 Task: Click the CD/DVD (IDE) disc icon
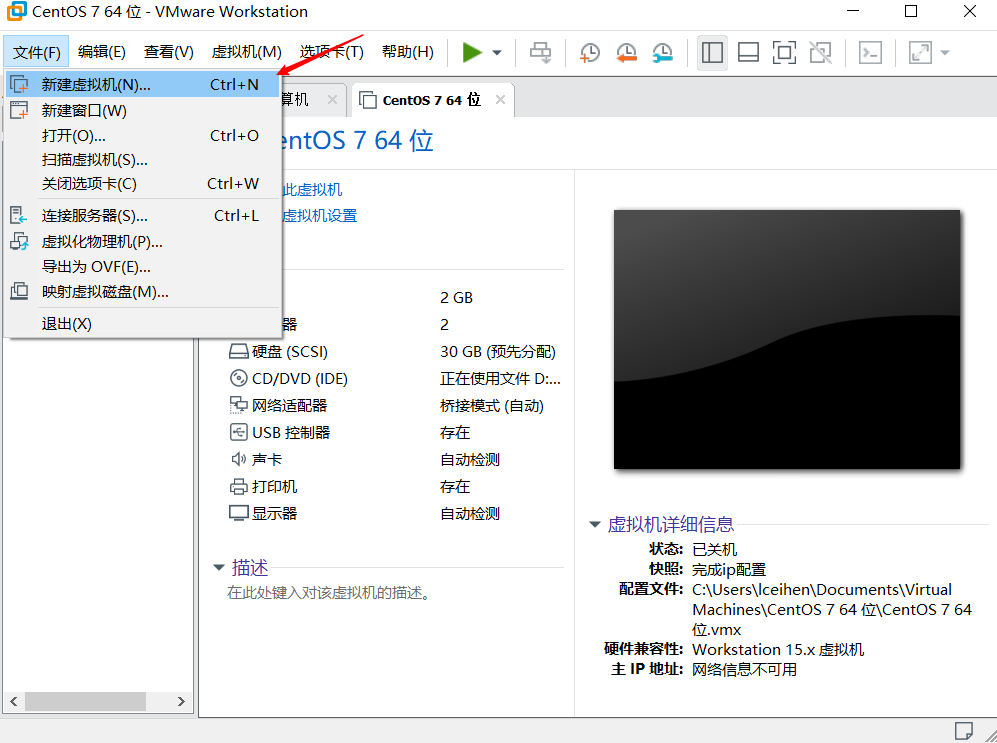(x=238, y=378)
